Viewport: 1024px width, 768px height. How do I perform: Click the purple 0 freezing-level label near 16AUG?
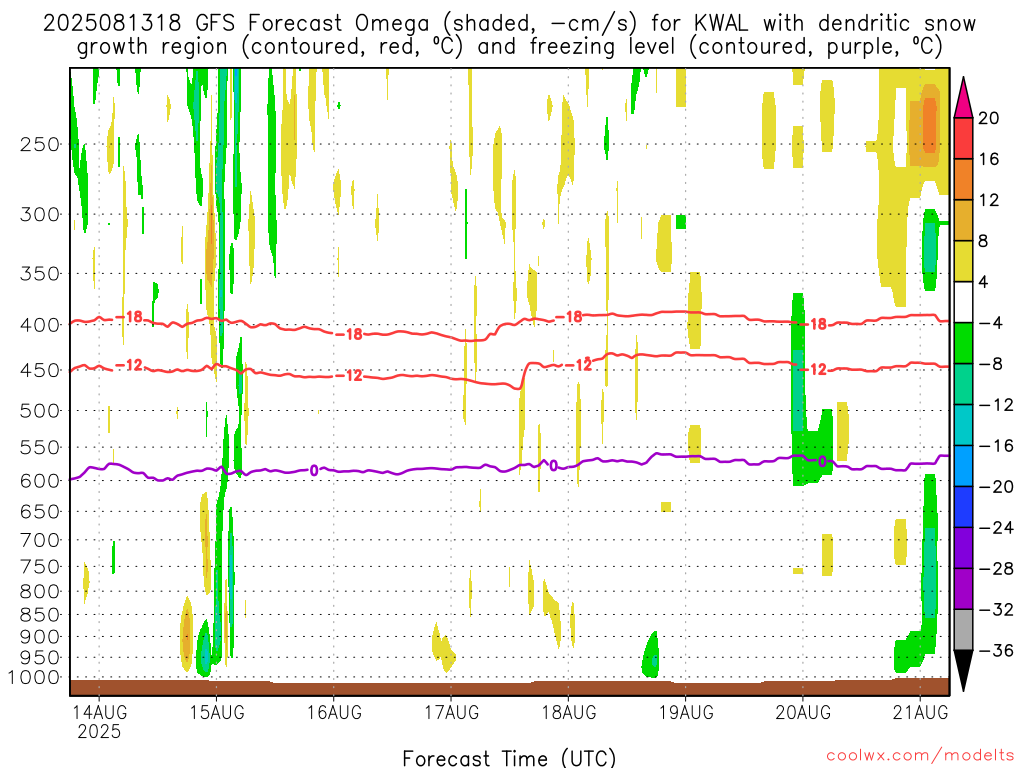tap(314, 470)
